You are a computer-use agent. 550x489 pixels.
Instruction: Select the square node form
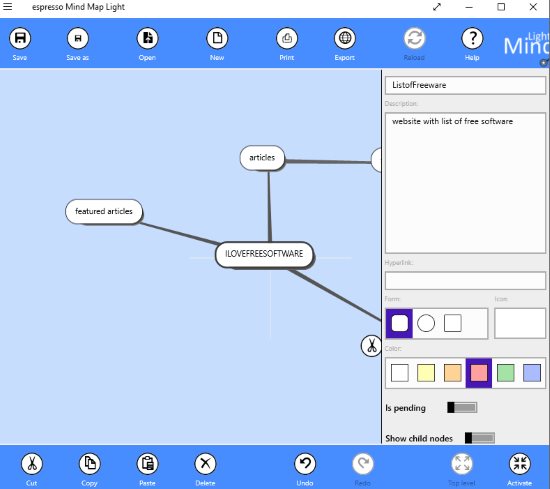452,323
